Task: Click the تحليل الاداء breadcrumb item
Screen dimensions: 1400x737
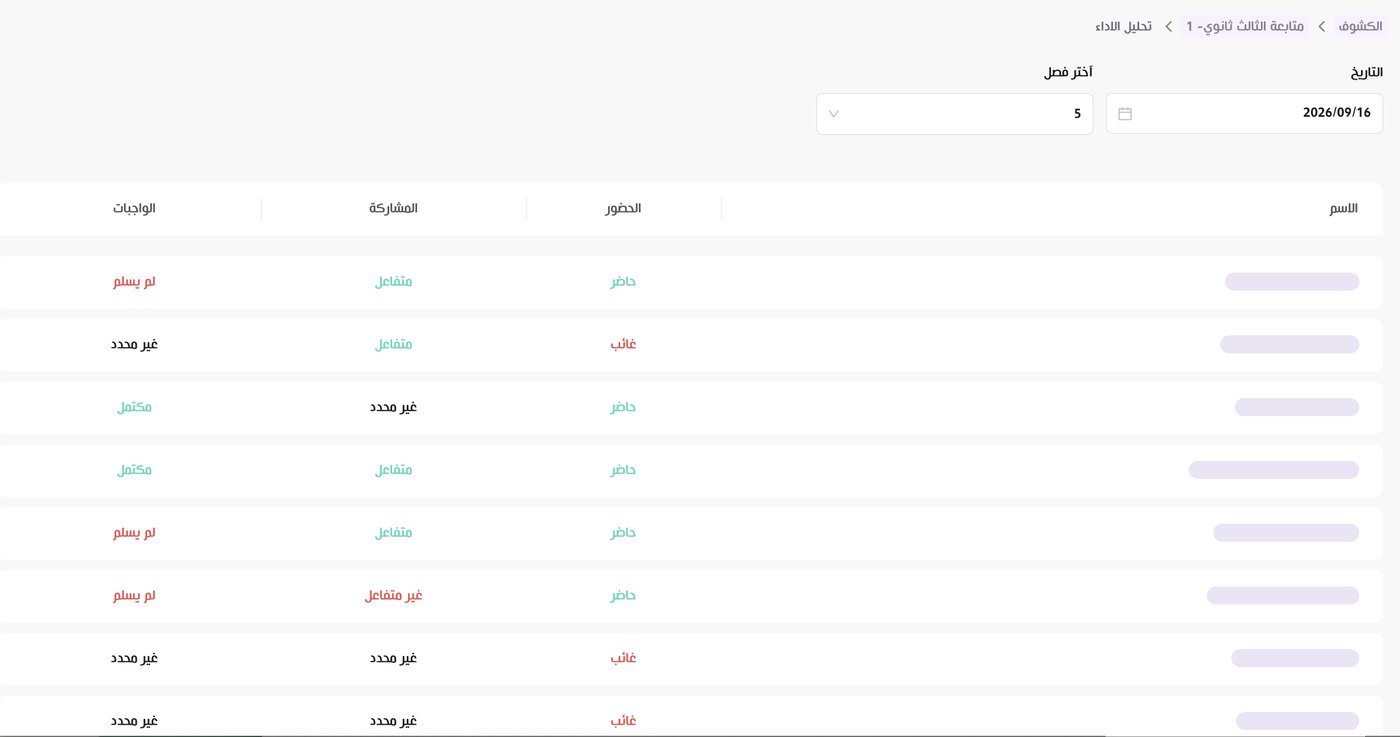Action: click(1124, 26)
